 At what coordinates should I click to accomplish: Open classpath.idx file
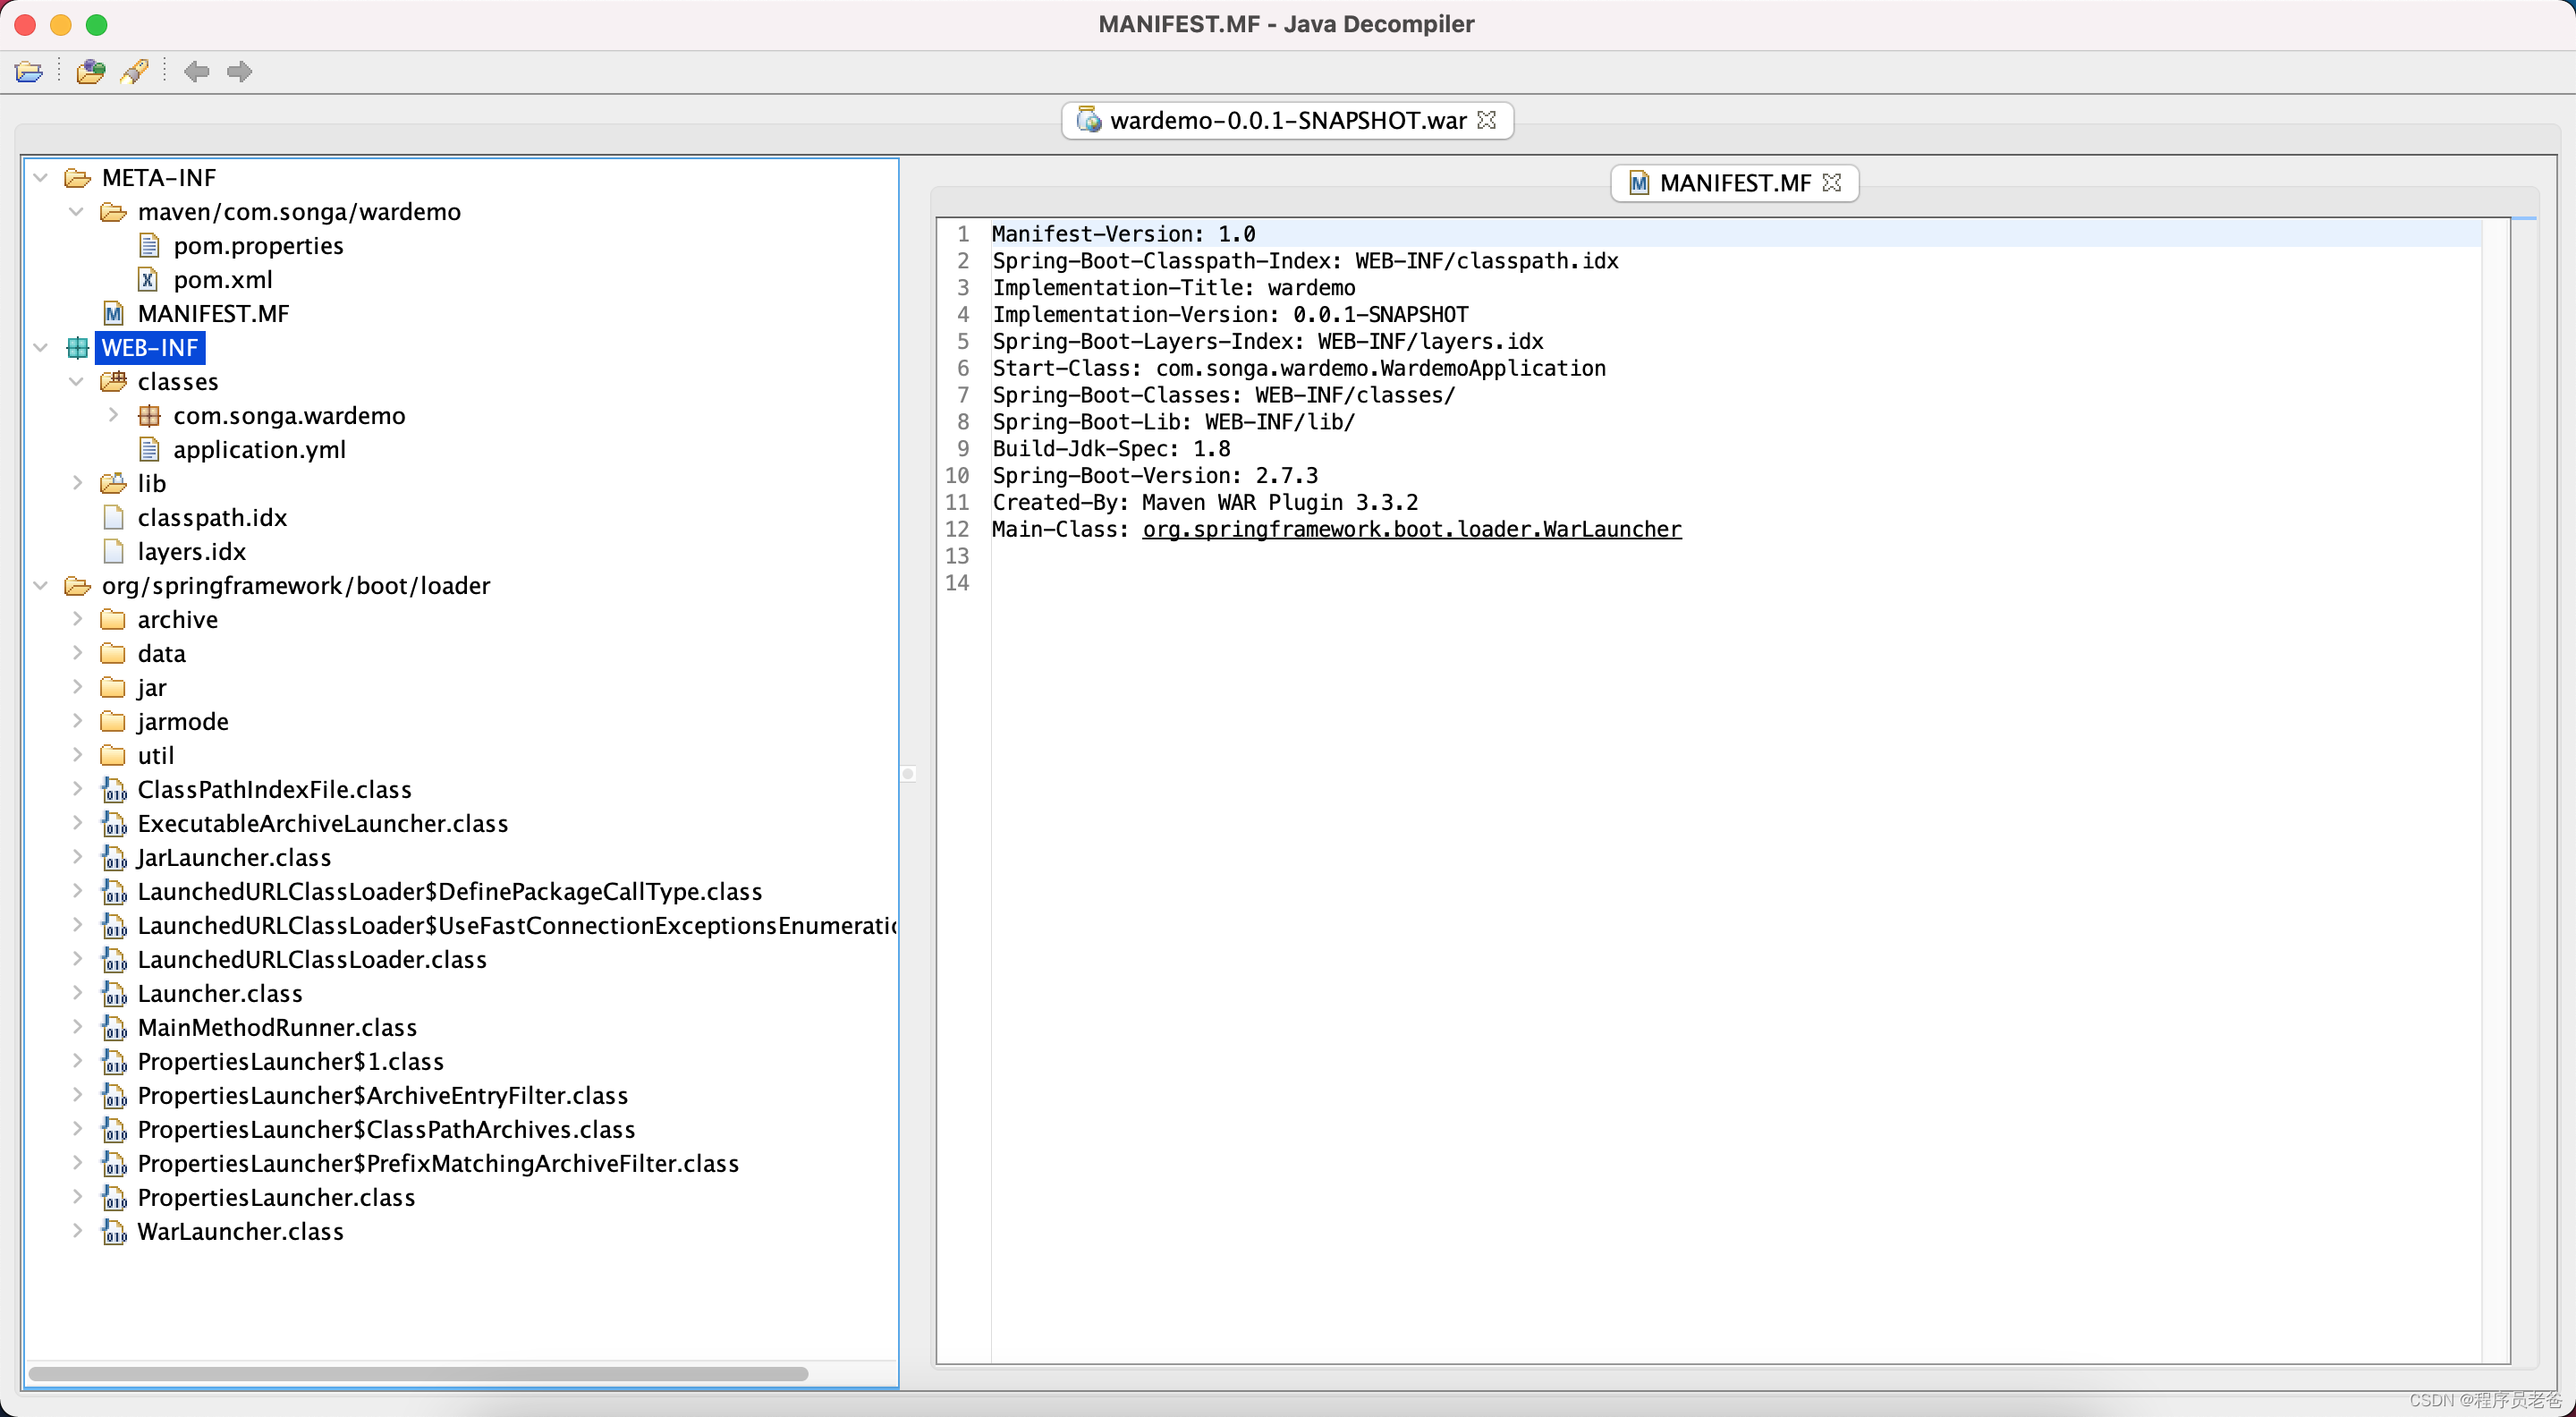212,518
